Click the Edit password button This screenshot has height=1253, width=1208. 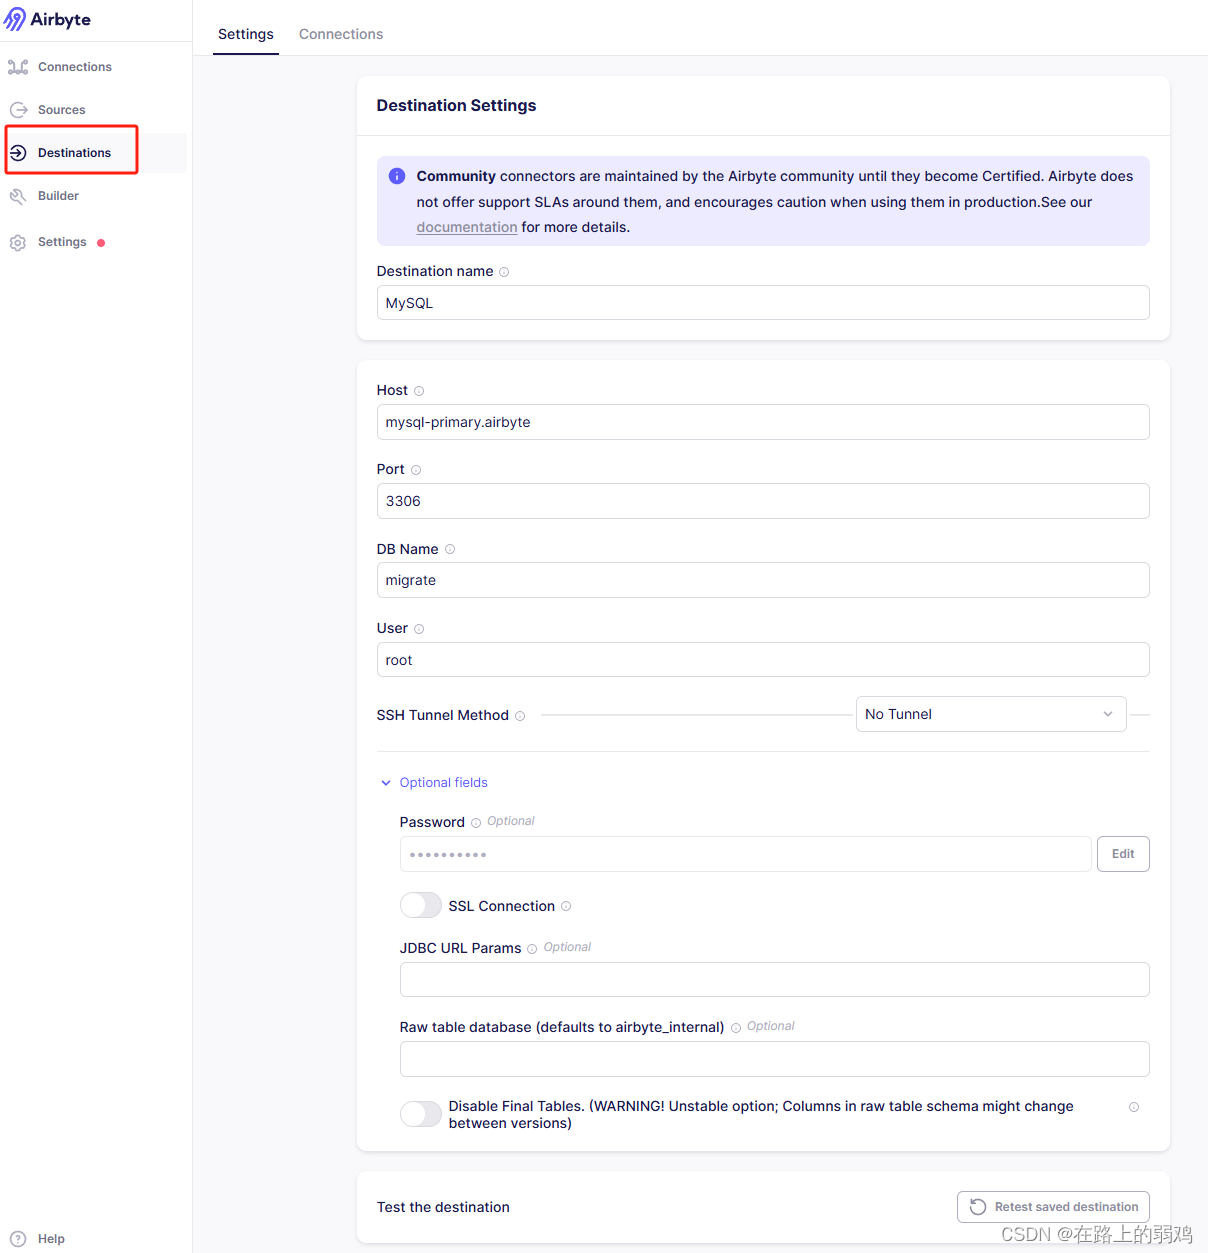tap(1123, 854)
